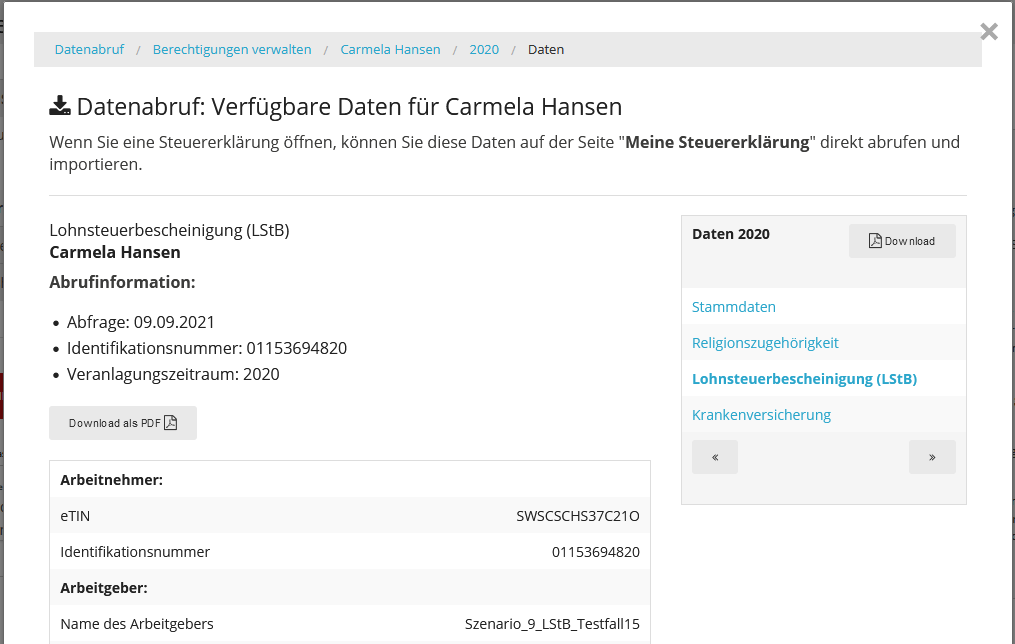Viewport: 1015px width, 644px height.
Task: Click the bold 'Meine Steuererklärung' text
Action: point(717,142)
